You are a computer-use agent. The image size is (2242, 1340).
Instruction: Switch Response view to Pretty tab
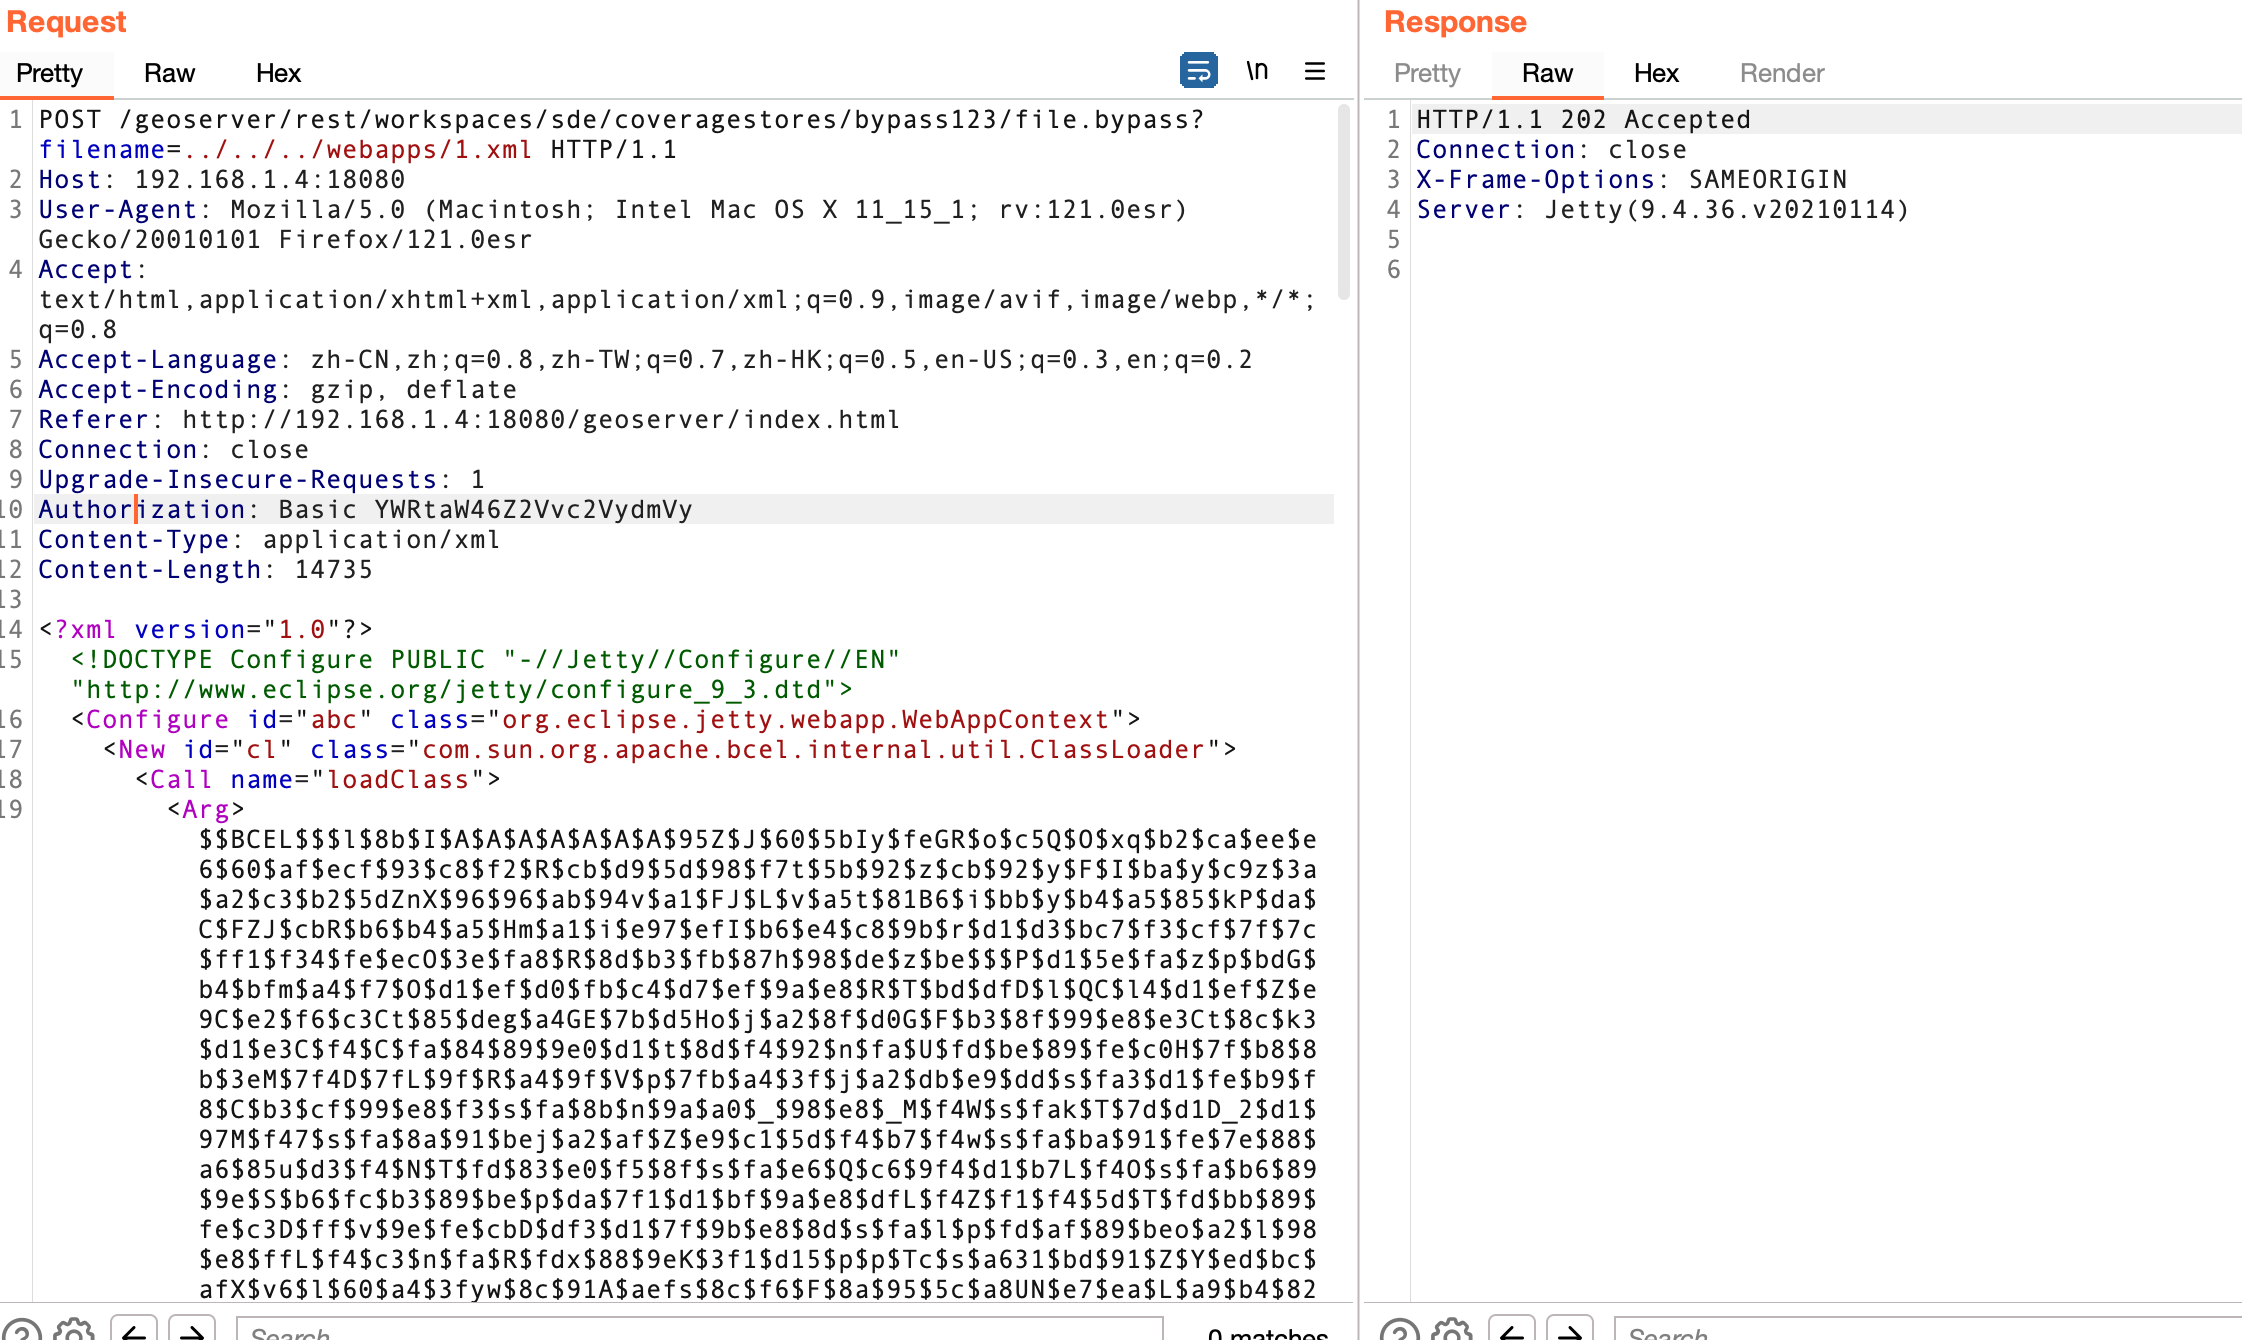(1427, 73)
